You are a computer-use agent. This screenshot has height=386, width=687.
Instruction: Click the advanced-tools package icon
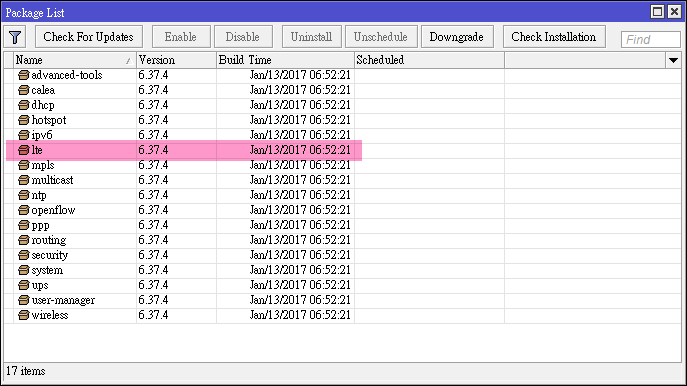(x=24, y=75)
